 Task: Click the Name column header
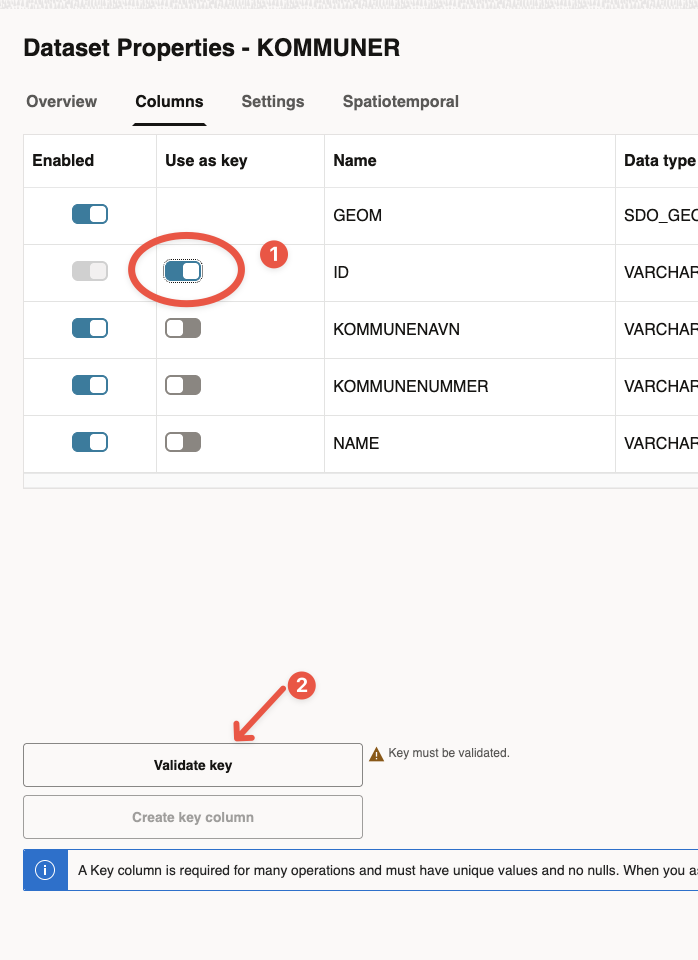354,160
